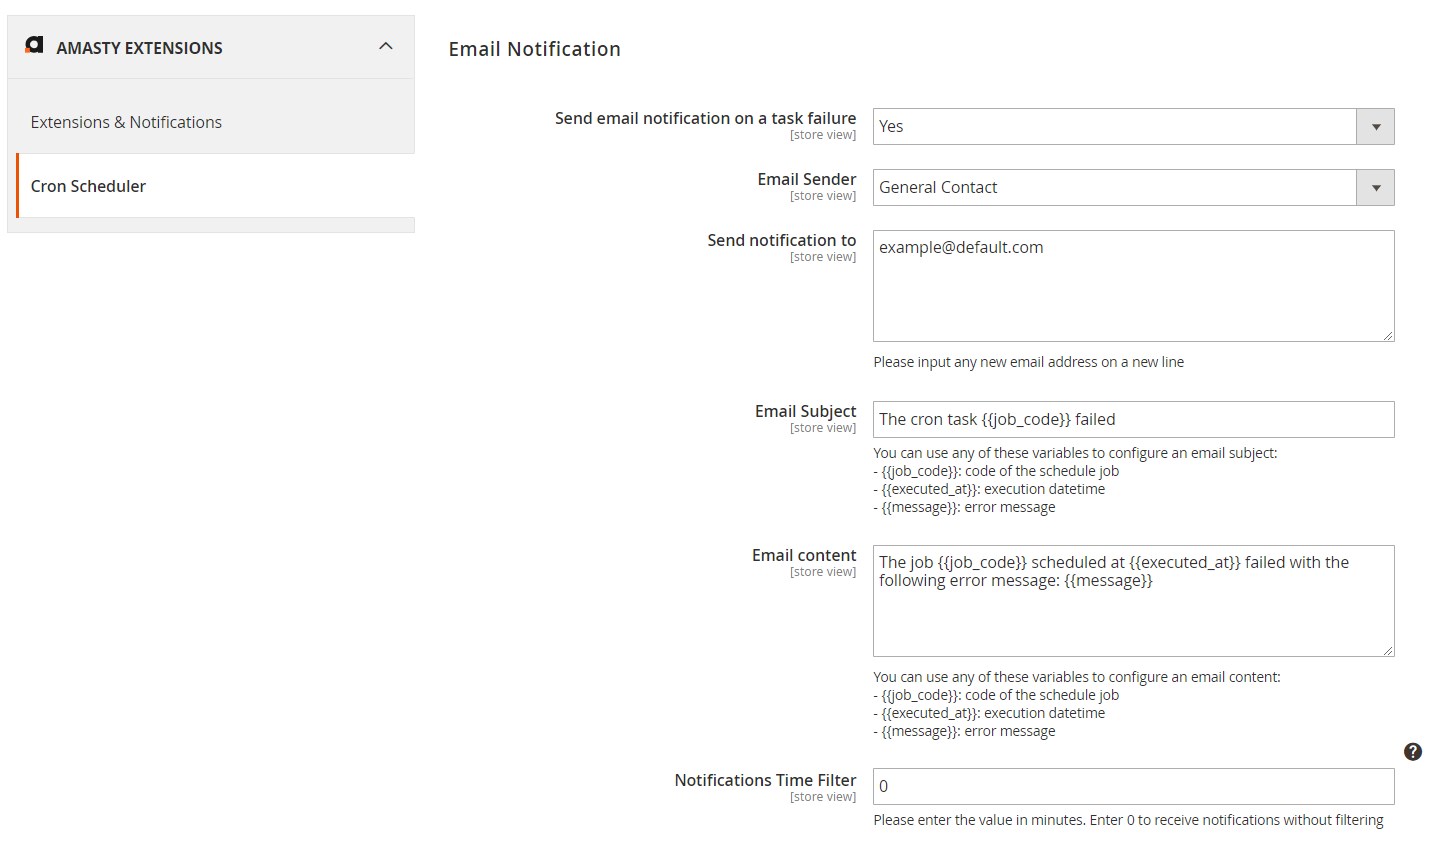The image size is (1431, 845).
Task: Focus the 'Send notification to' email textarea
Action: click(x=1132, y=286)
